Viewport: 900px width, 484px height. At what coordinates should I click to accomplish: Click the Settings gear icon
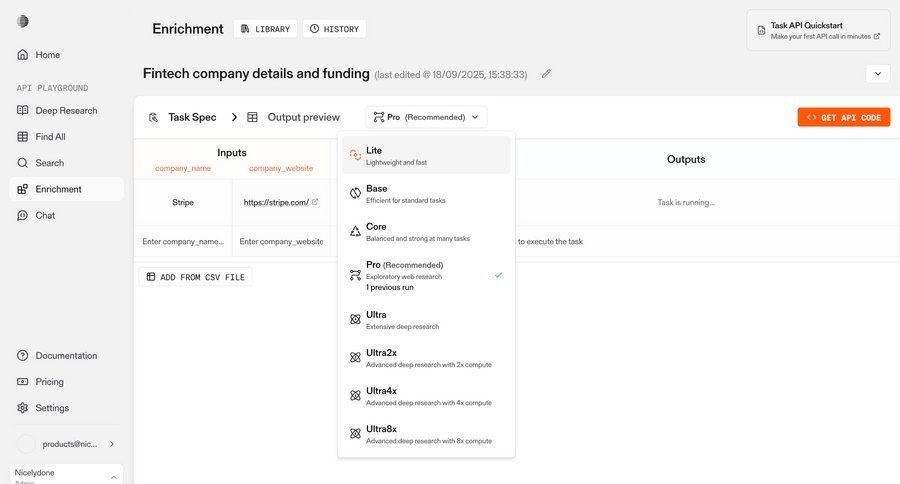pyautogui.click(x=23, y=408)
